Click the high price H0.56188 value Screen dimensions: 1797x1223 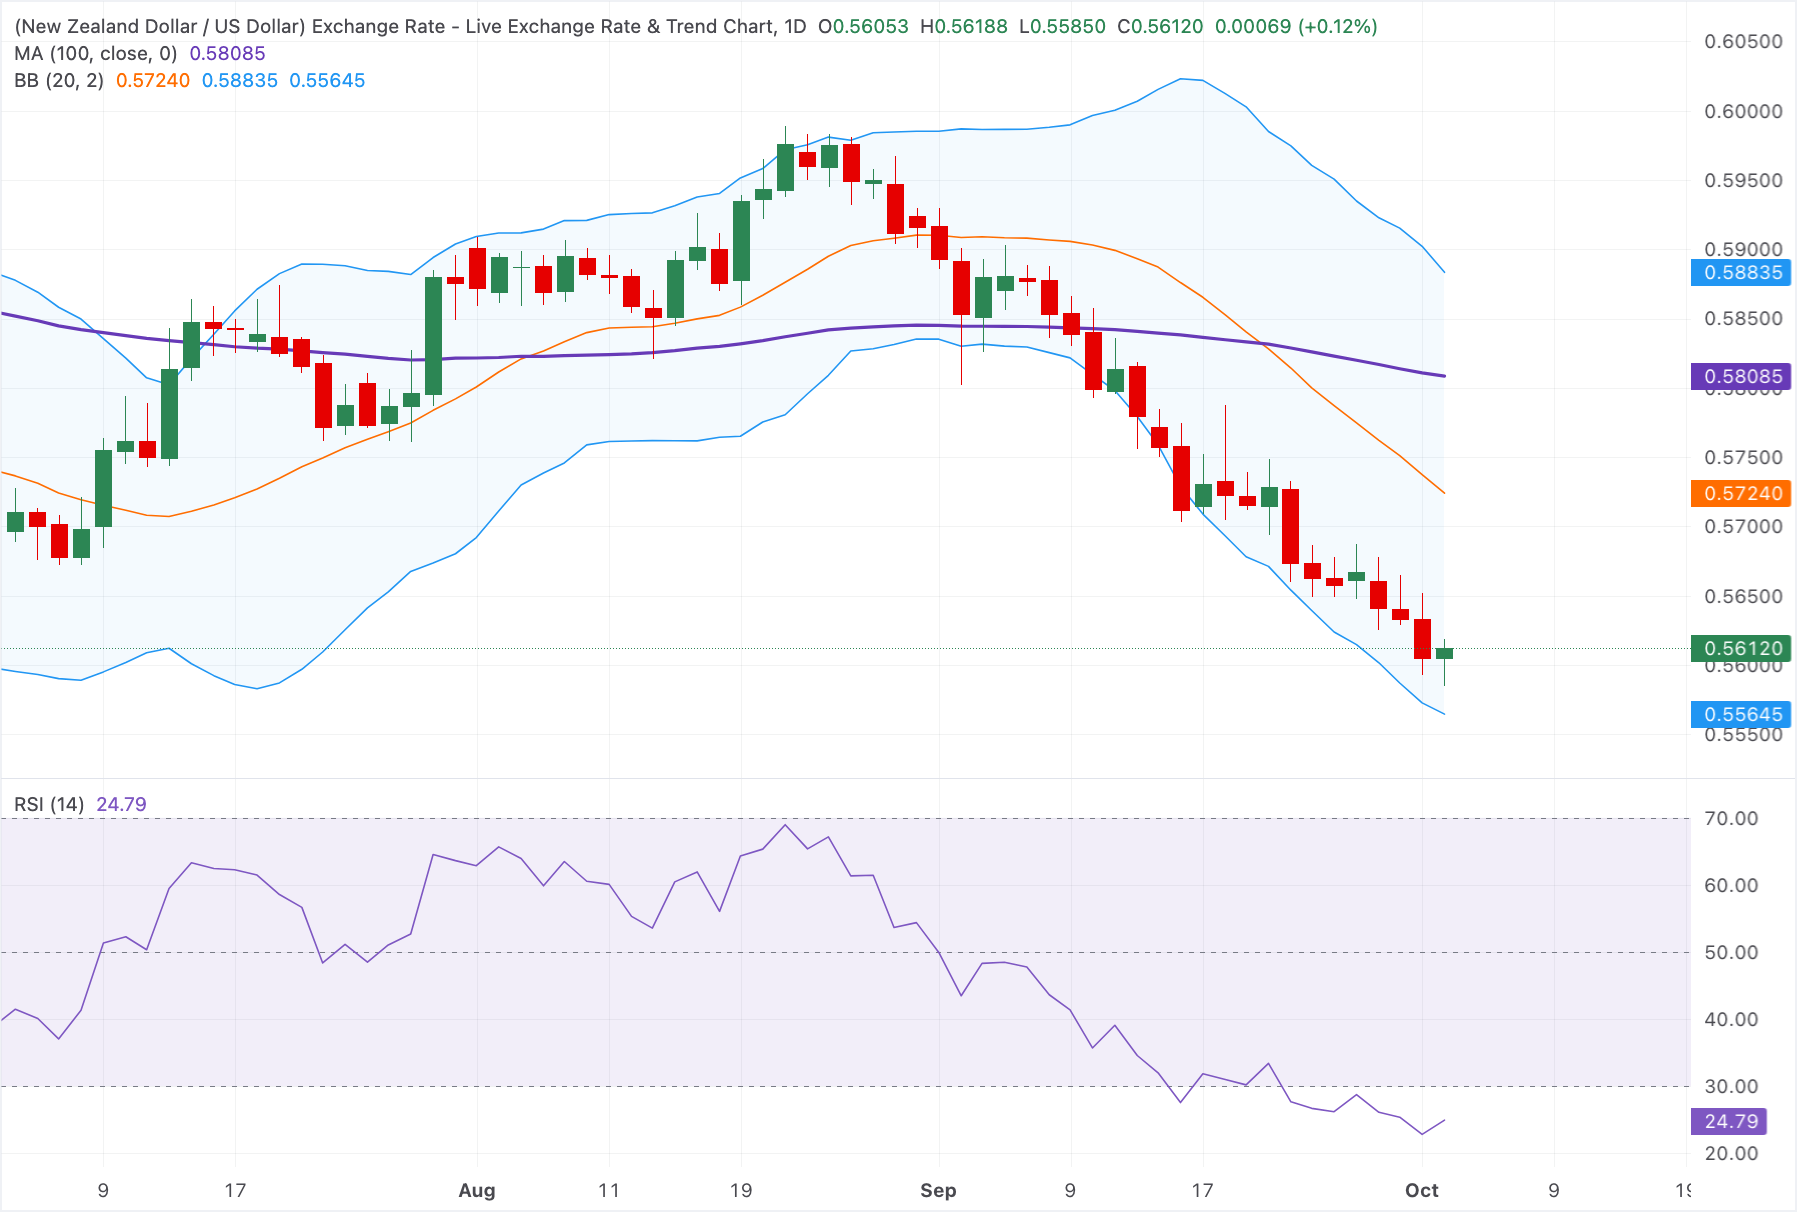964,26
